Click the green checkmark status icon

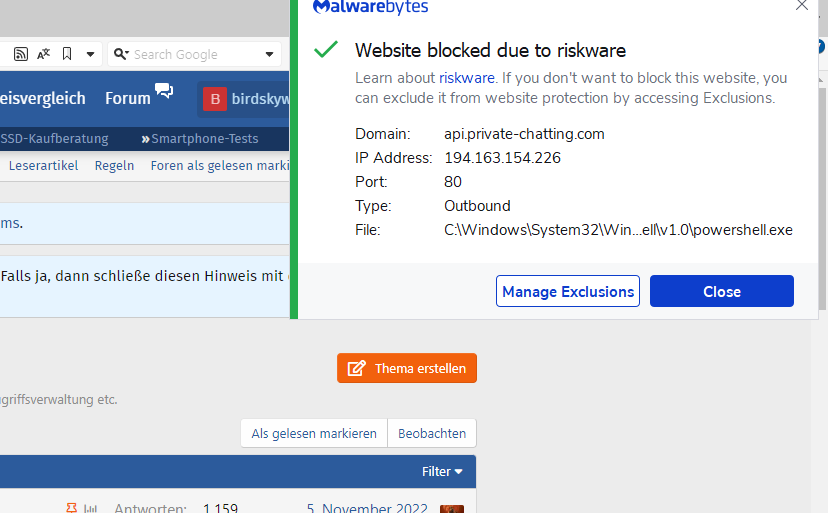pyautogui.click(x=326, y=49)
